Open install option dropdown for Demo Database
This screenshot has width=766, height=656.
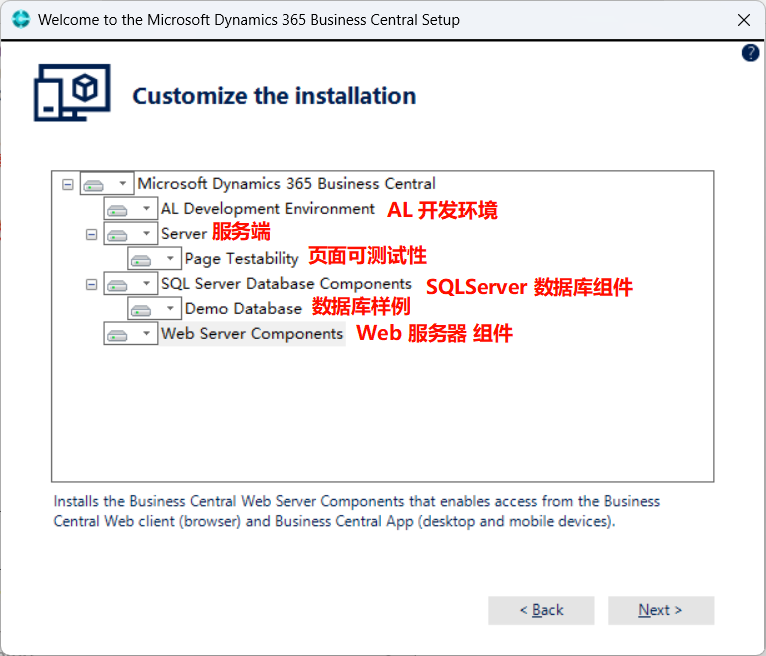154,309
